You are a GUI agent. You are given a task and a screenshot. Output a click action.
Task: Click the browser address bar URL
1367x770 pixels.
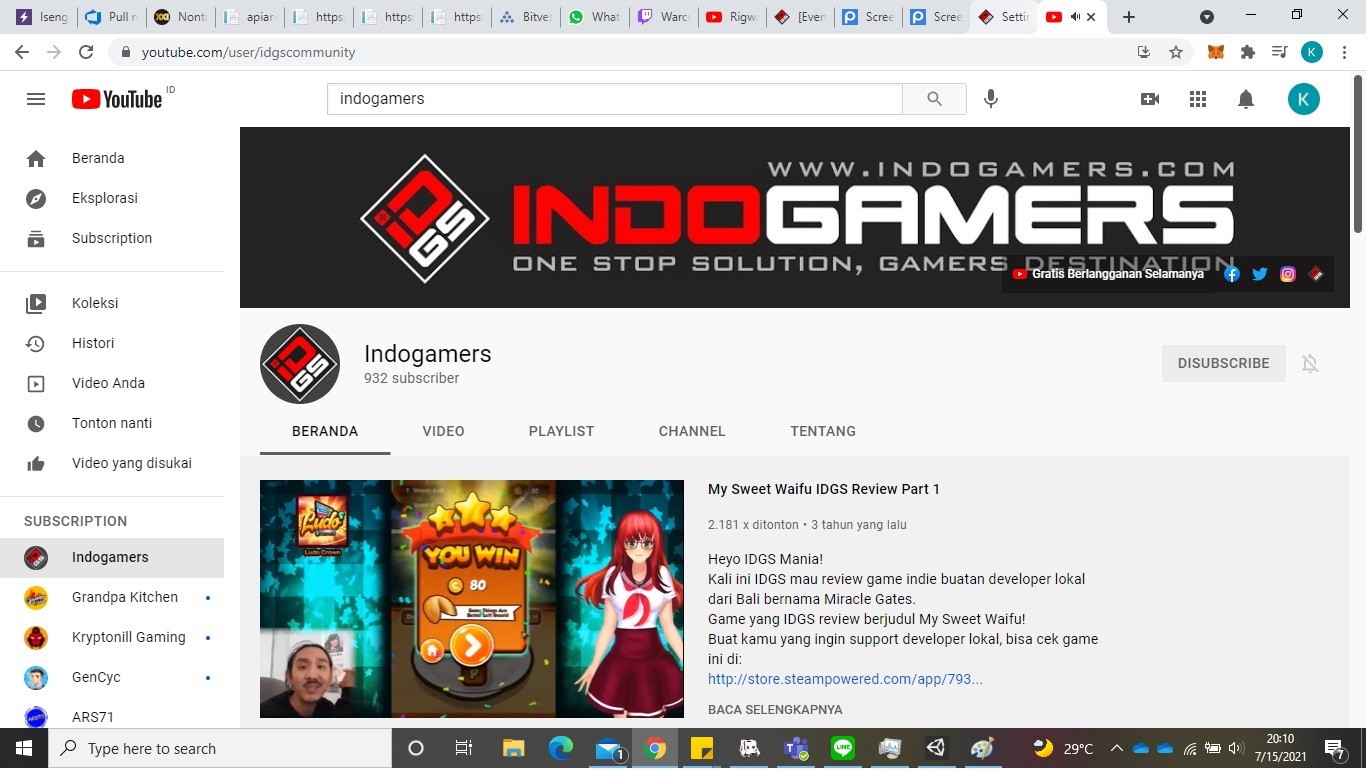(248, 52)
